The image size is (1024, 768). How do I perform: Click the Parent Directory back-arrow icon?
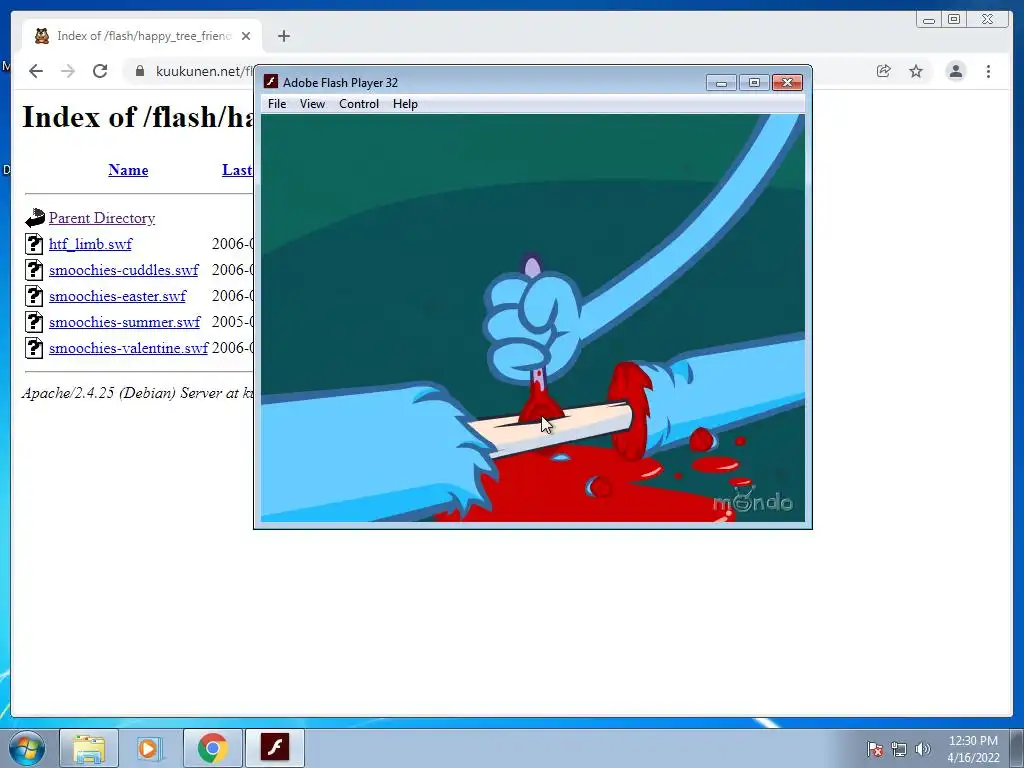(35, 217)
